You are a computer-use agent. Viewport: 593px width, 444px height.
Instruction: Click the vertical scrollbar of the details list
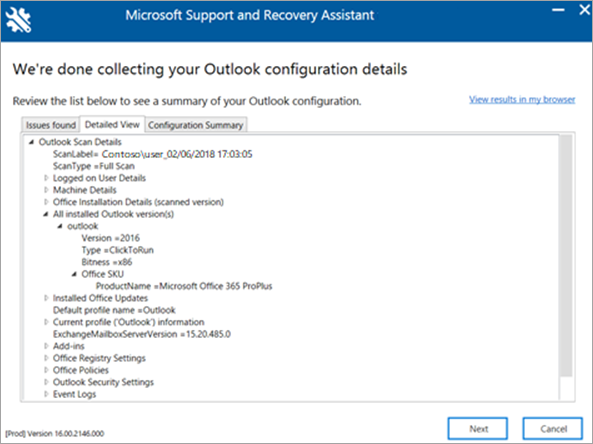(566, 267)
